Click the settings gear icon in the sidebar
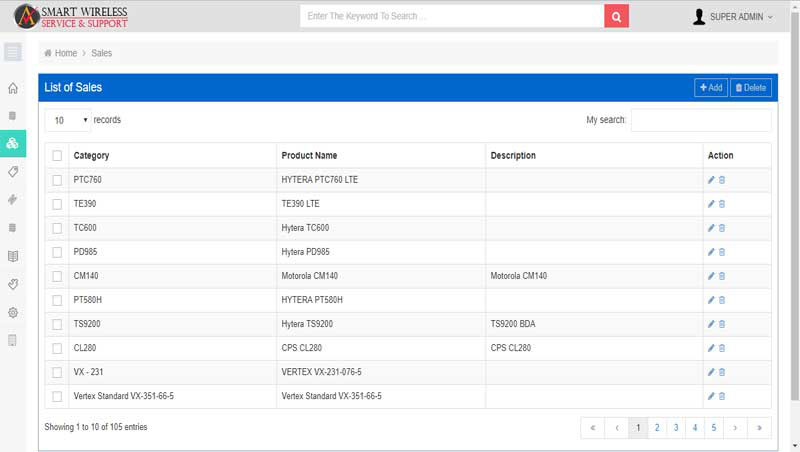This screenshot has height=452, width=800. (x=13, y=312)
